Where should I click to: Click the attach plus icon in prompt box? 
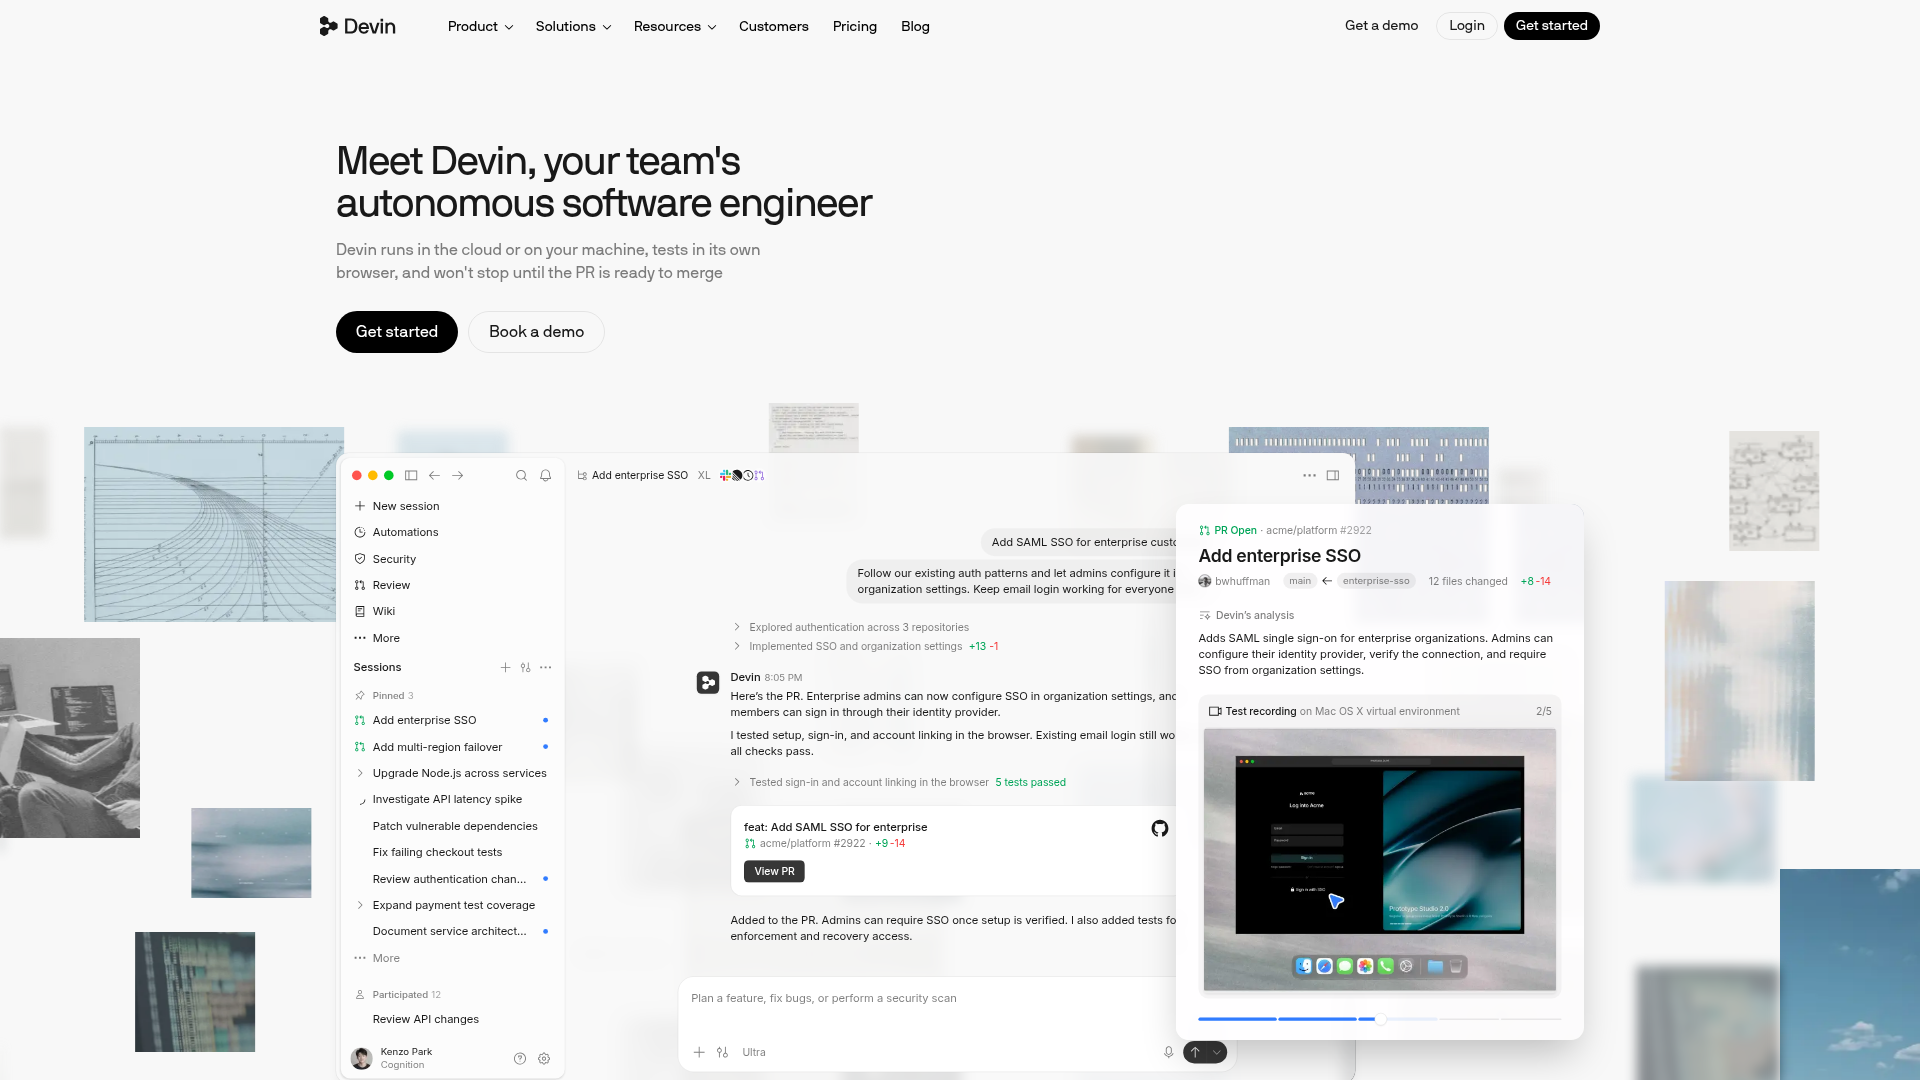[x=699, y=1053]
